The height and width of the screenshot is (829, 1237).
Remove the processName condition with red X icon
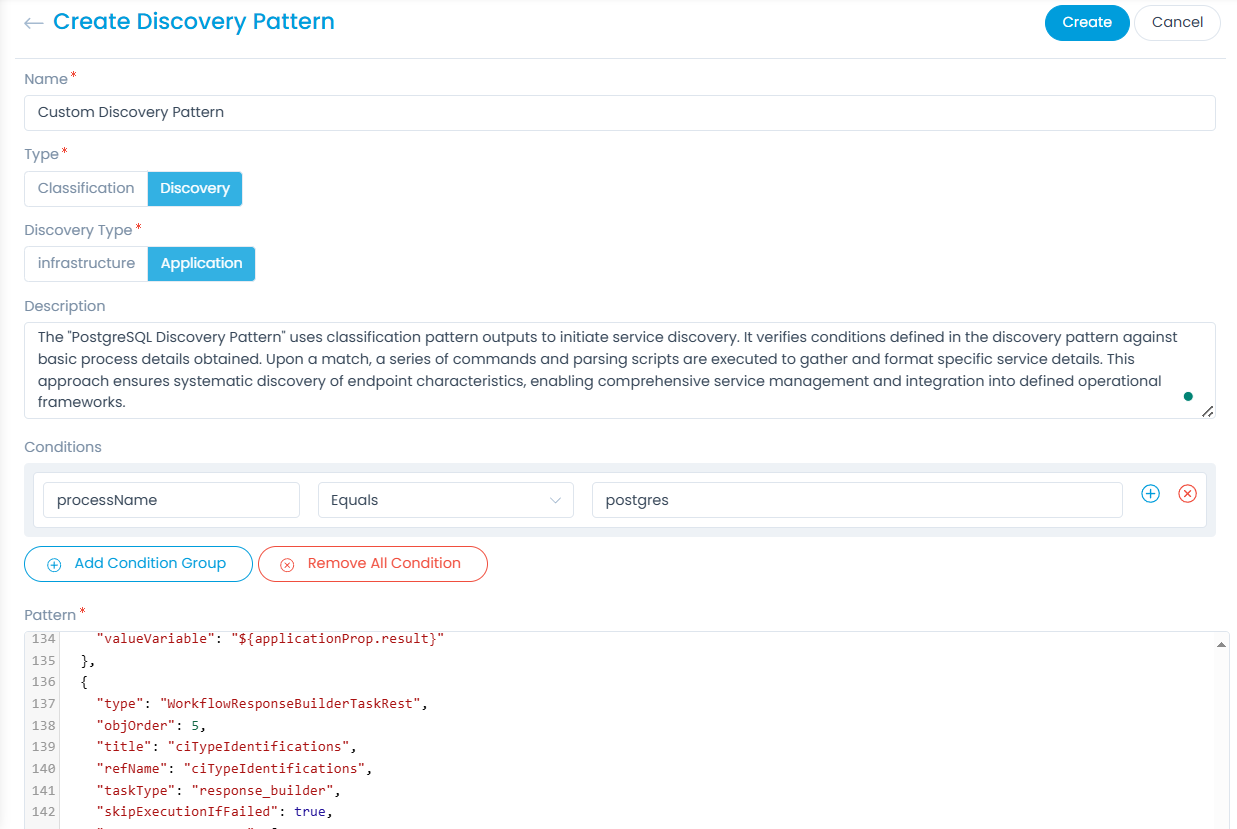1187,494
